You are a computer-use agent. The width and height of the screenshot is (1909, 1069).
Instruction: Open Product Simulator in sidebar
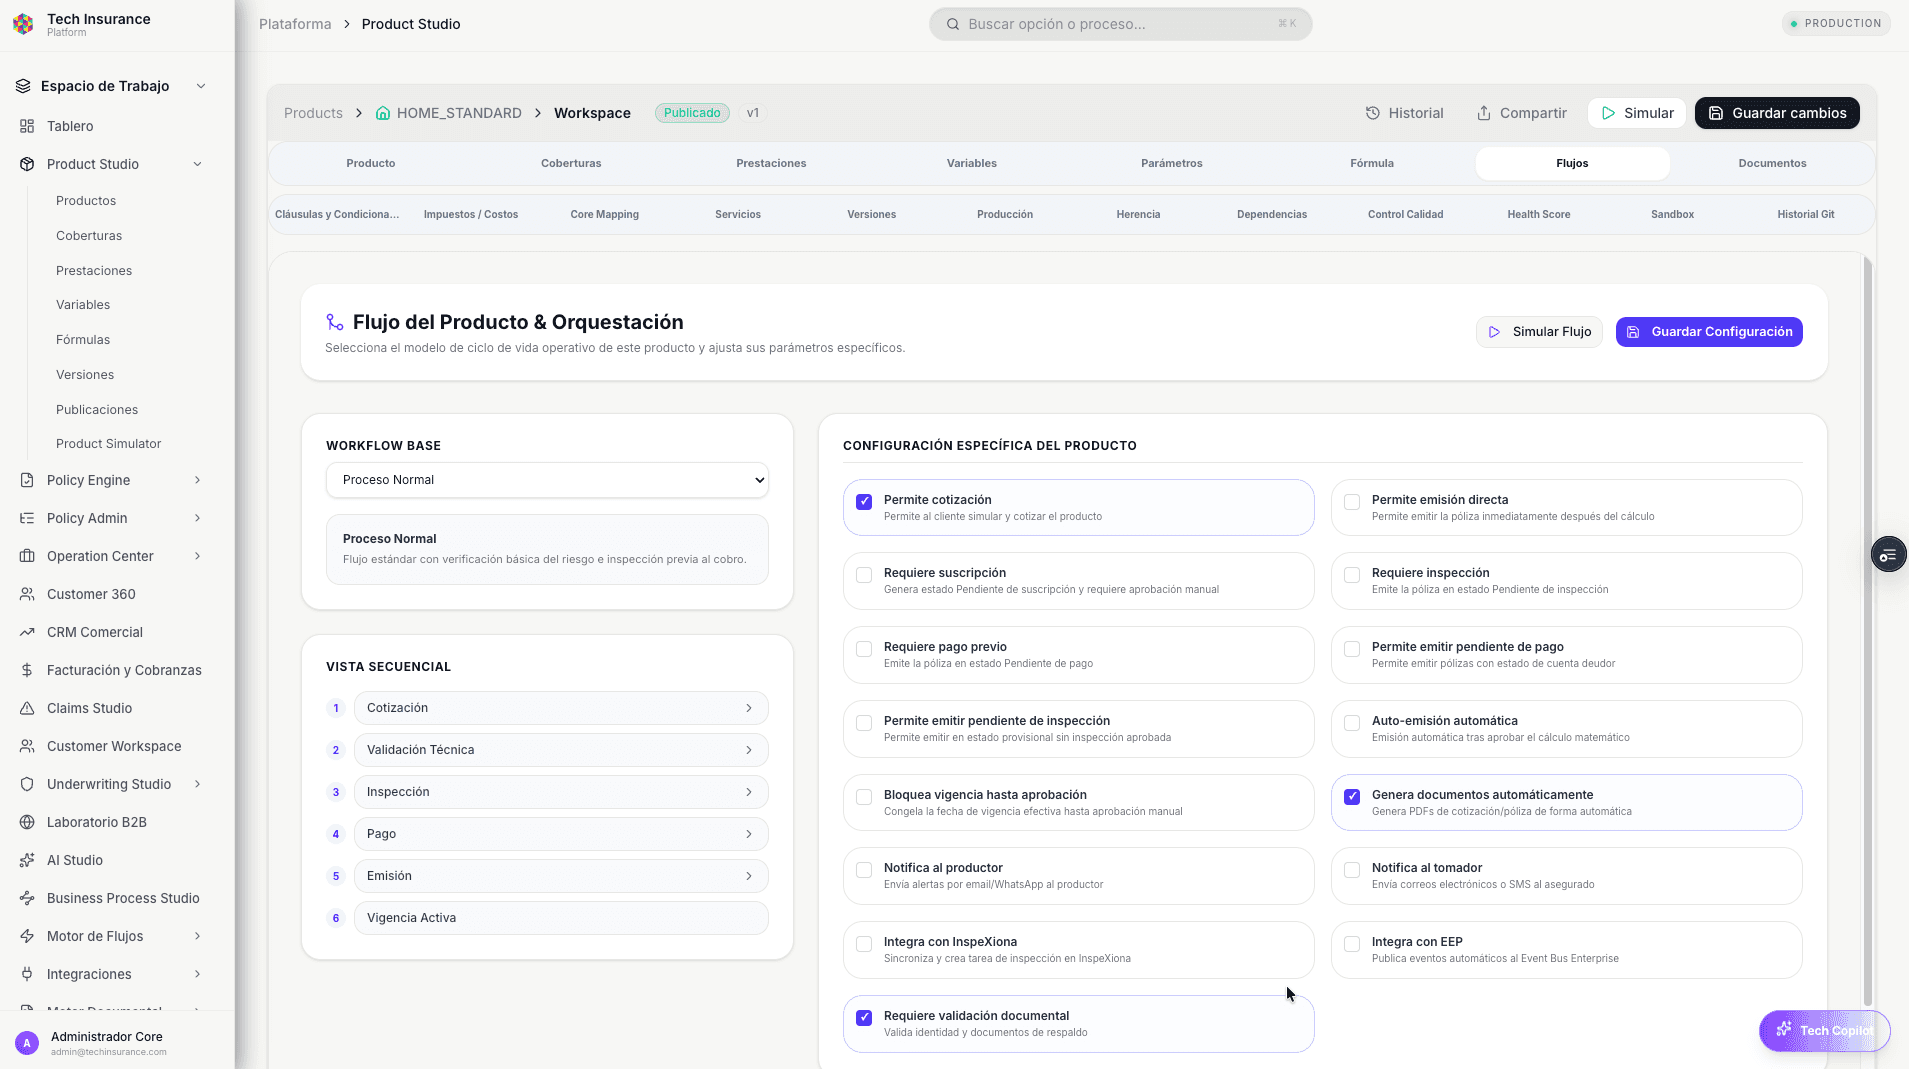pyautogui.click(x=108, y=444)
